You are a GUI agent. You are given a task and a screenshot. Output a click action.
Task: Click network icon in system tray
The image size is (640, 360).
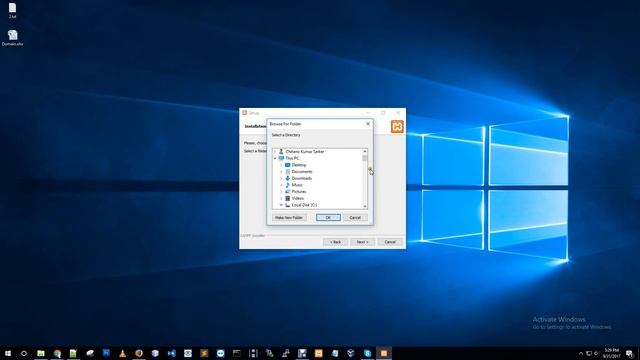pyautogui.click(x=589, y=353)
